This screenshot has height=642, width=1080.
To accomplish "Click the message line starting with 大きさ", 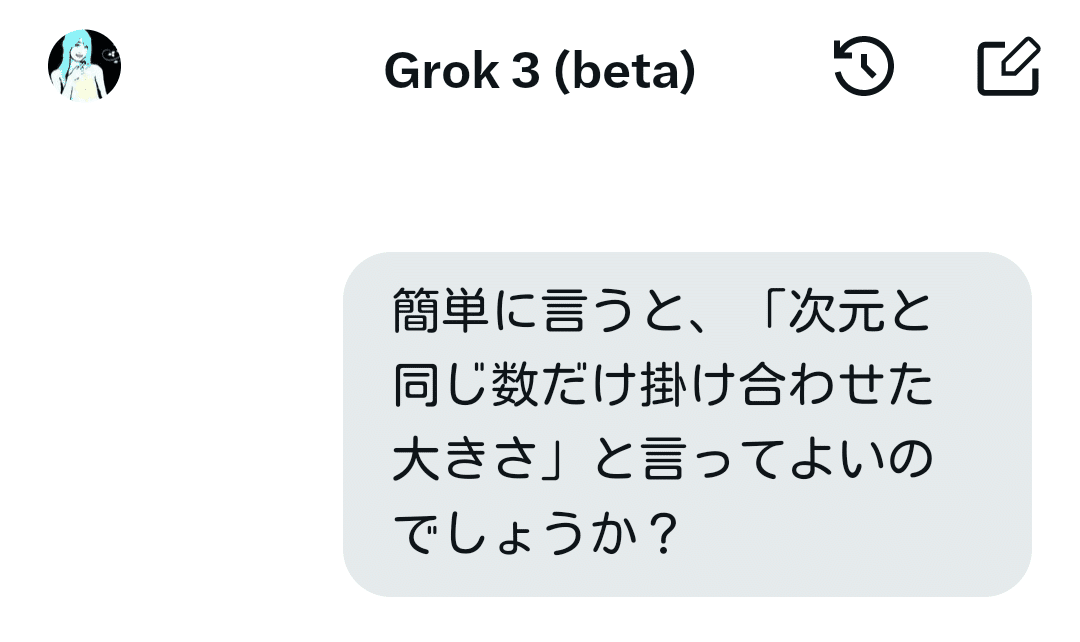I will tap(663, 459).
